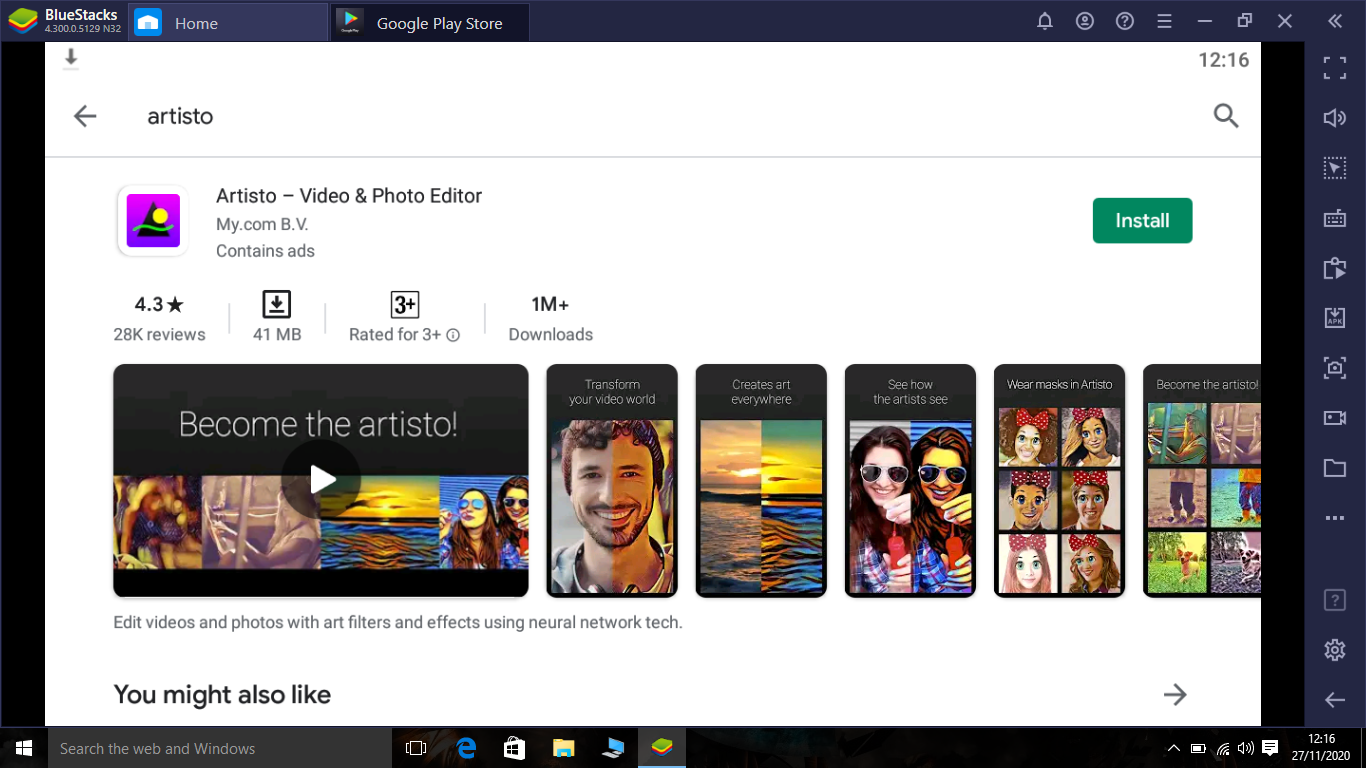Open the Play Store search magnifier
The image size is (1366, 768).
pyautogui.click(x=1226, y=116)
